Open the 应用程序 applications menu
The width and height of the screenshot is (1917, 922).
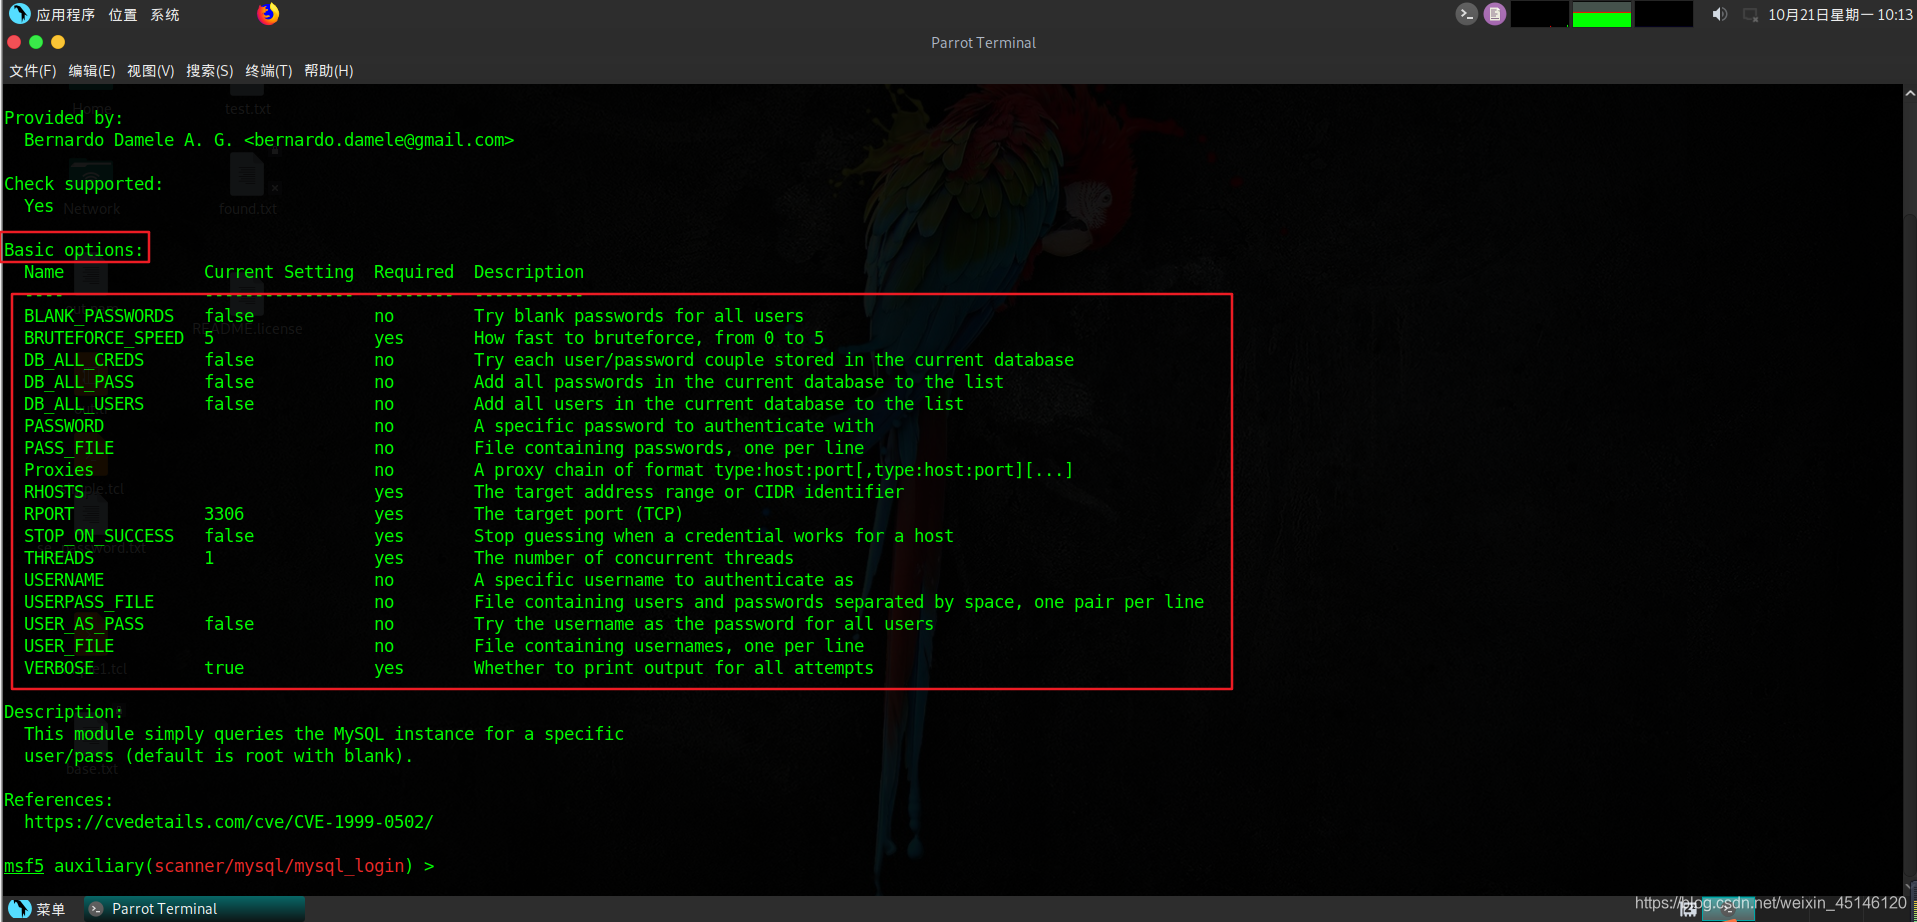click(52, 15)
